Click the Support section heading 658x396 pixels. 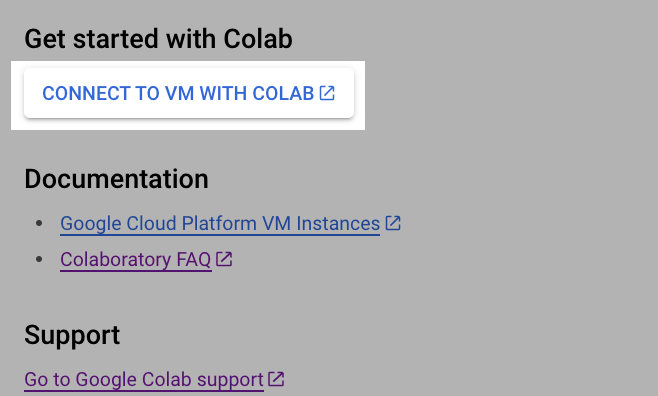72,335
